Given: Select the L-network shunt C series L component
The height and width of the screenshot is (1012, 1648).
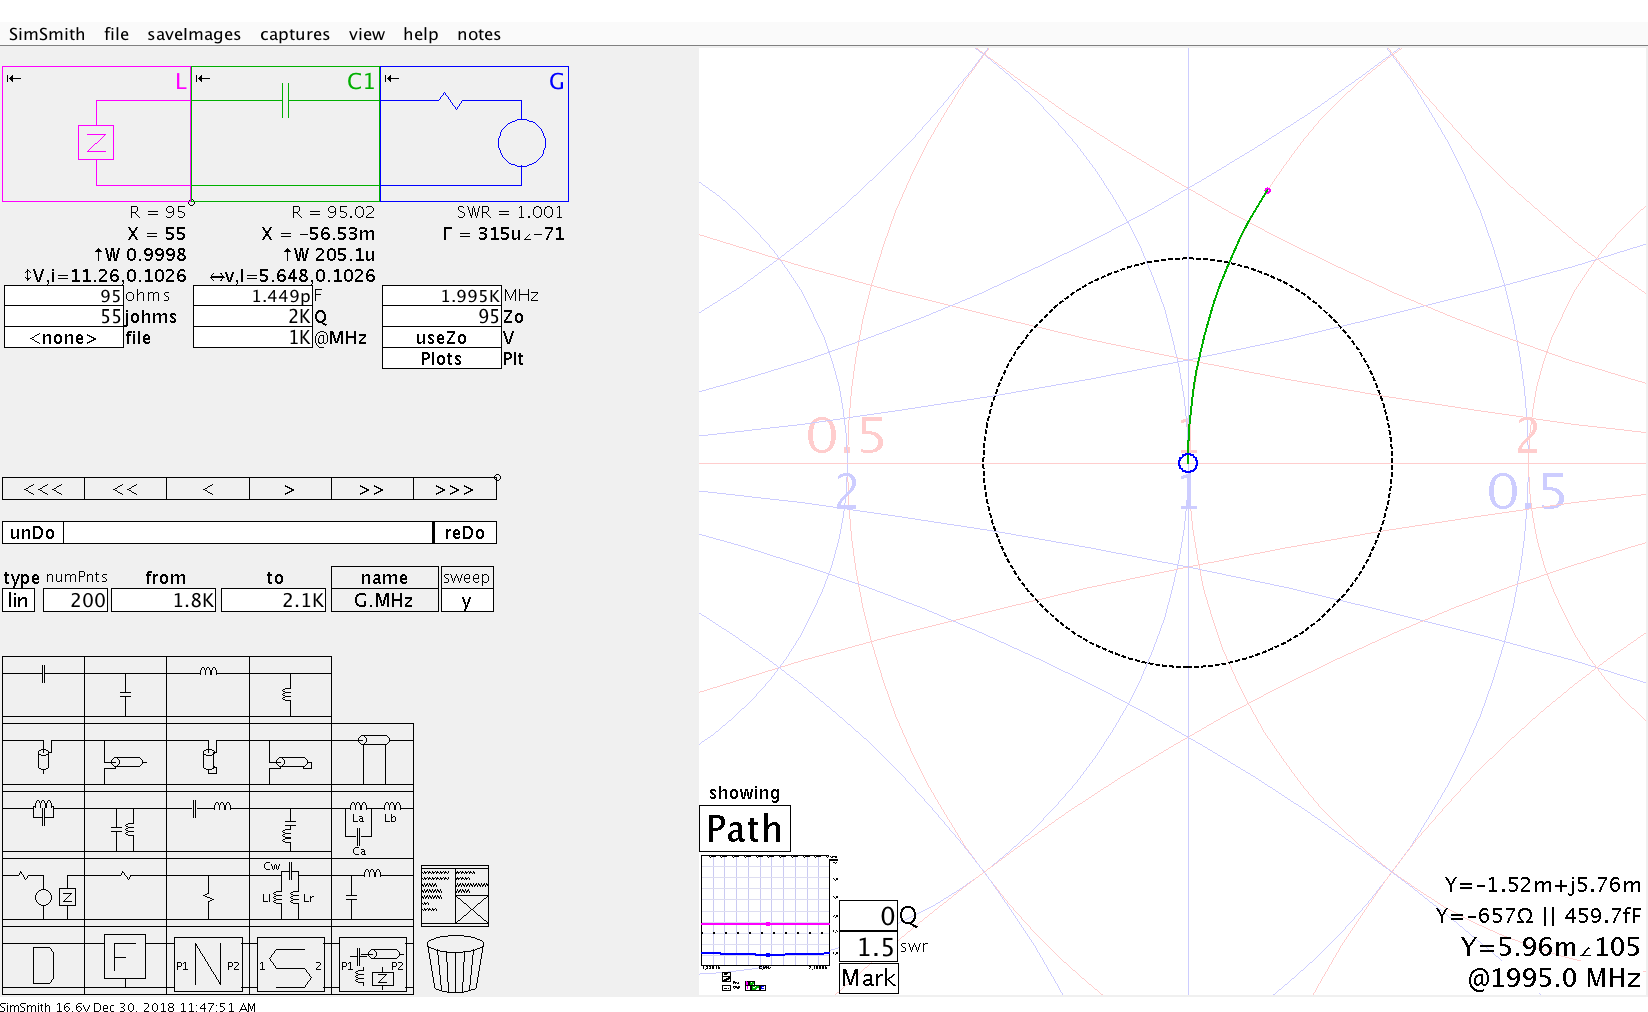Looking at the screenshot, I should [x=372, y=889].
